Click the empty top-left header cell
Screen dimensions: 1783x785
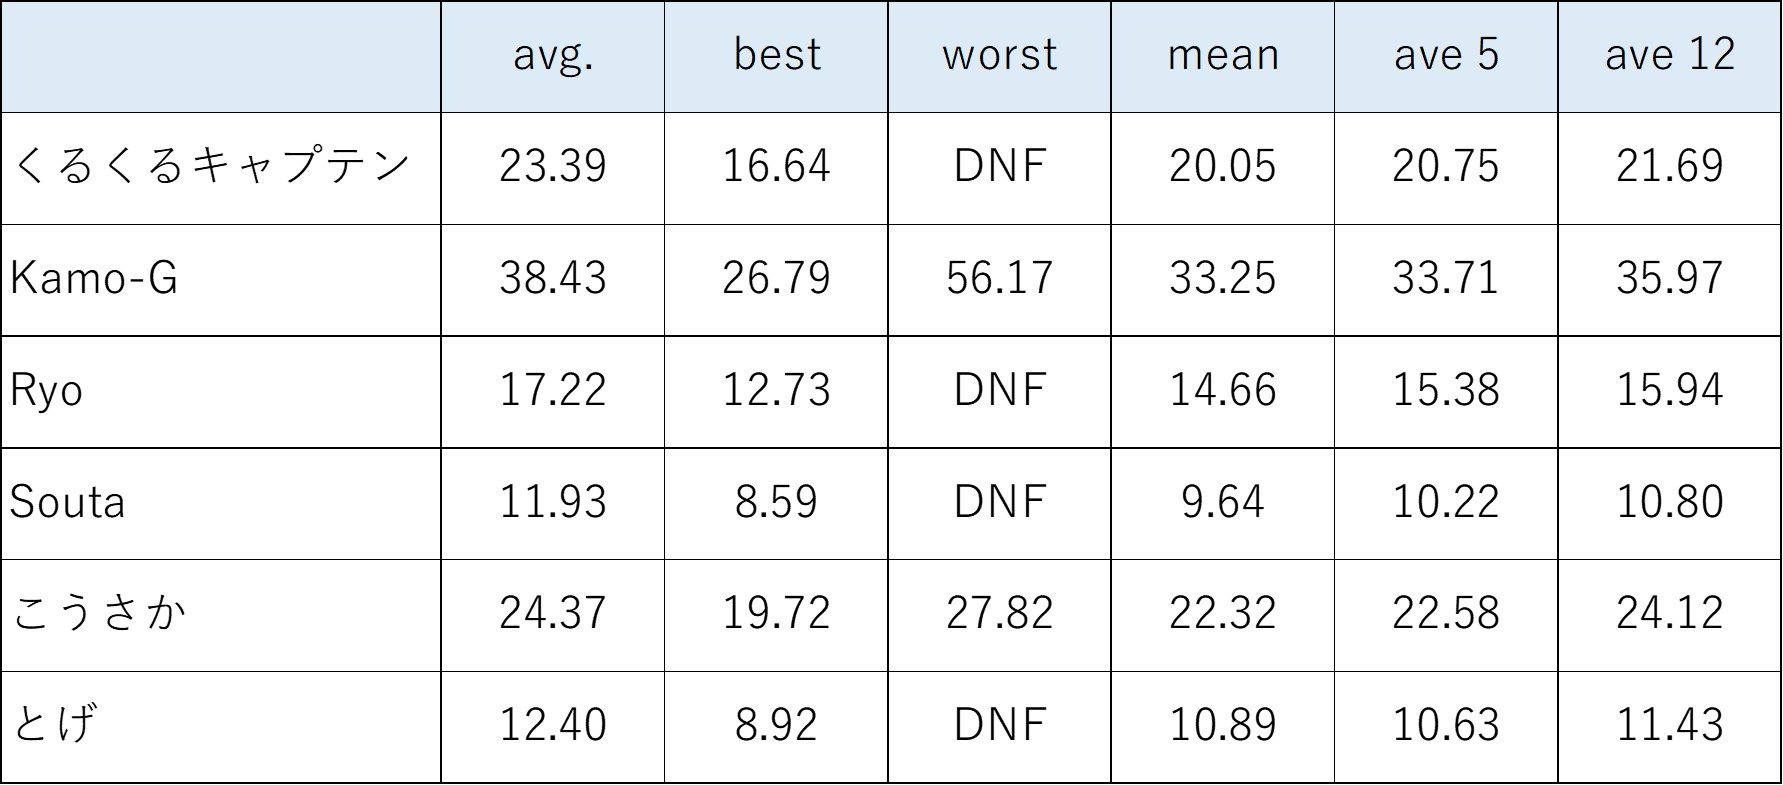pyautogui.click(x=221, y=55)
